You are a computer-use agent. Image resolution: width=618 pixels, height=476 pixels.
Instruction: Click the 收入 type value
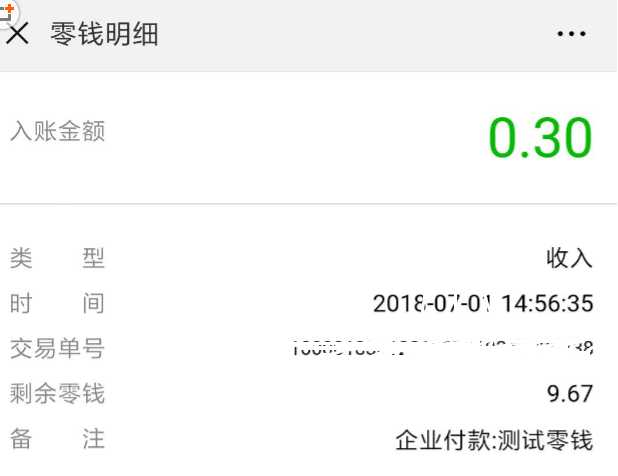click(x=570, y=258)
